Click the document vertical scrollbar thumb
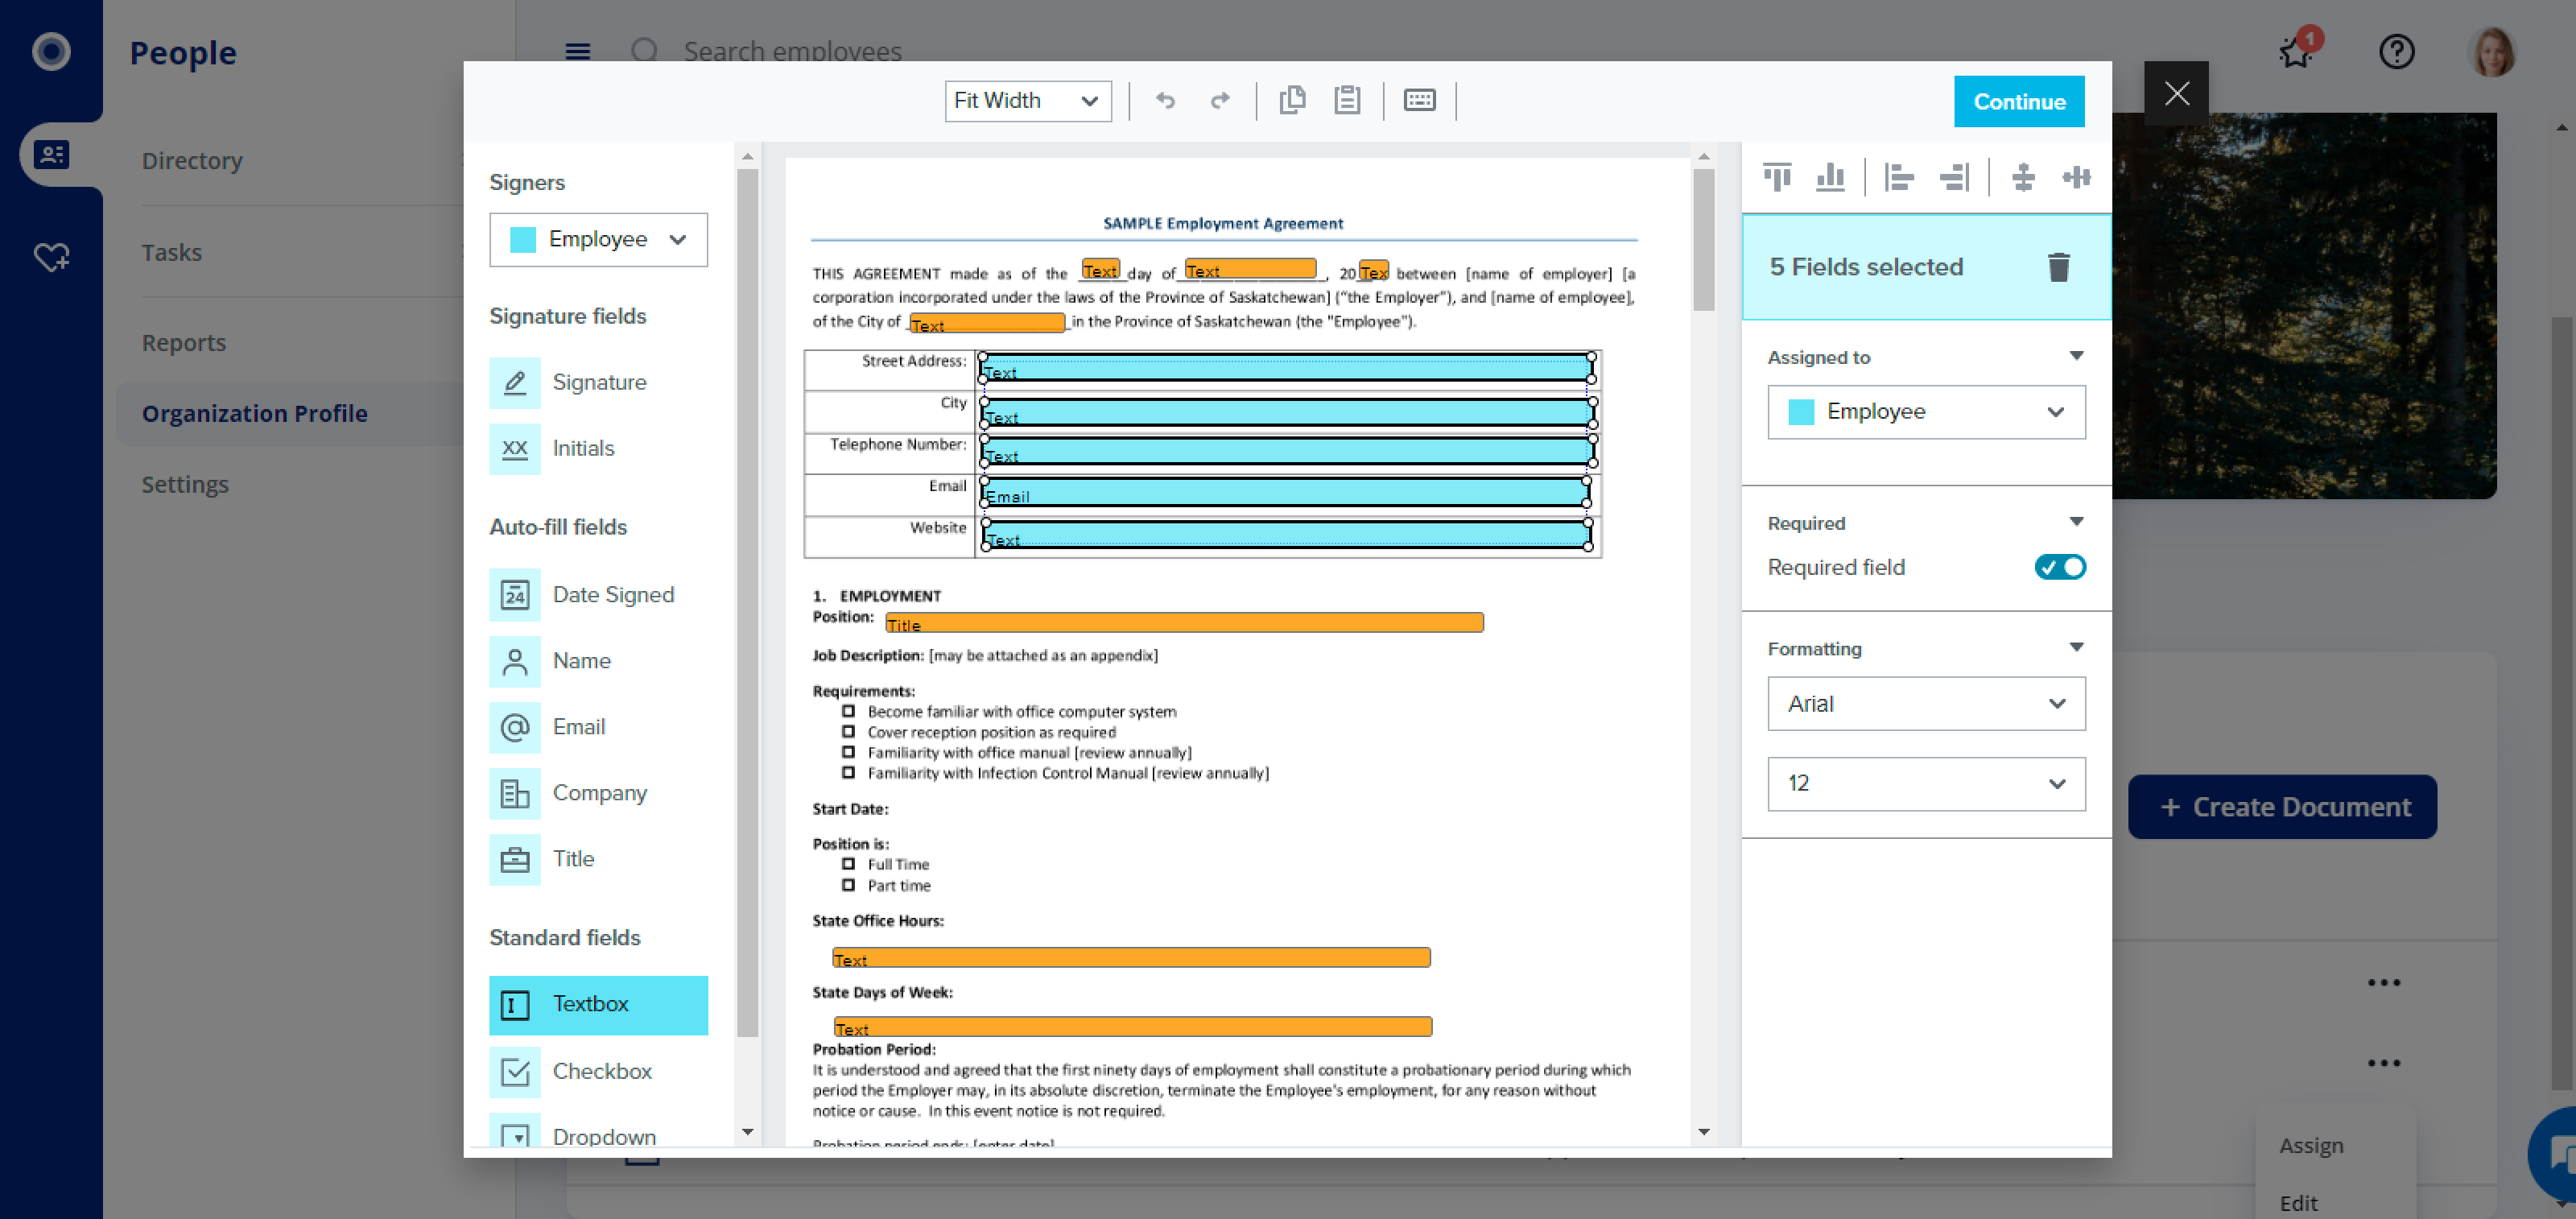Viewport: 2576px width, 1219px height. (x=1703, y=240)
